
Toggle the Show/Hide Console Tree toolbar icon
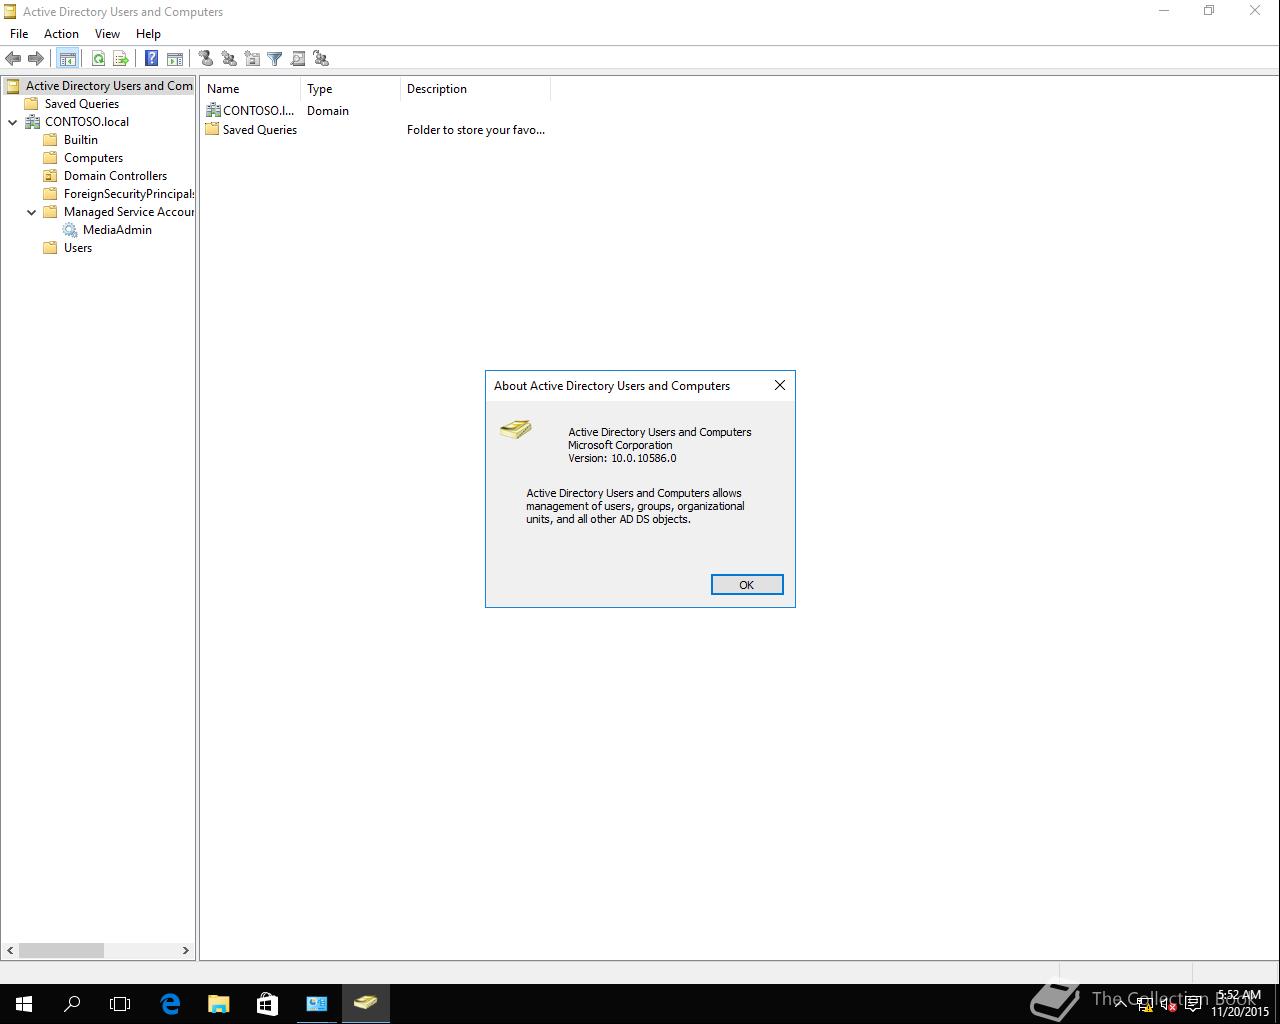click(x=68, y=59)
